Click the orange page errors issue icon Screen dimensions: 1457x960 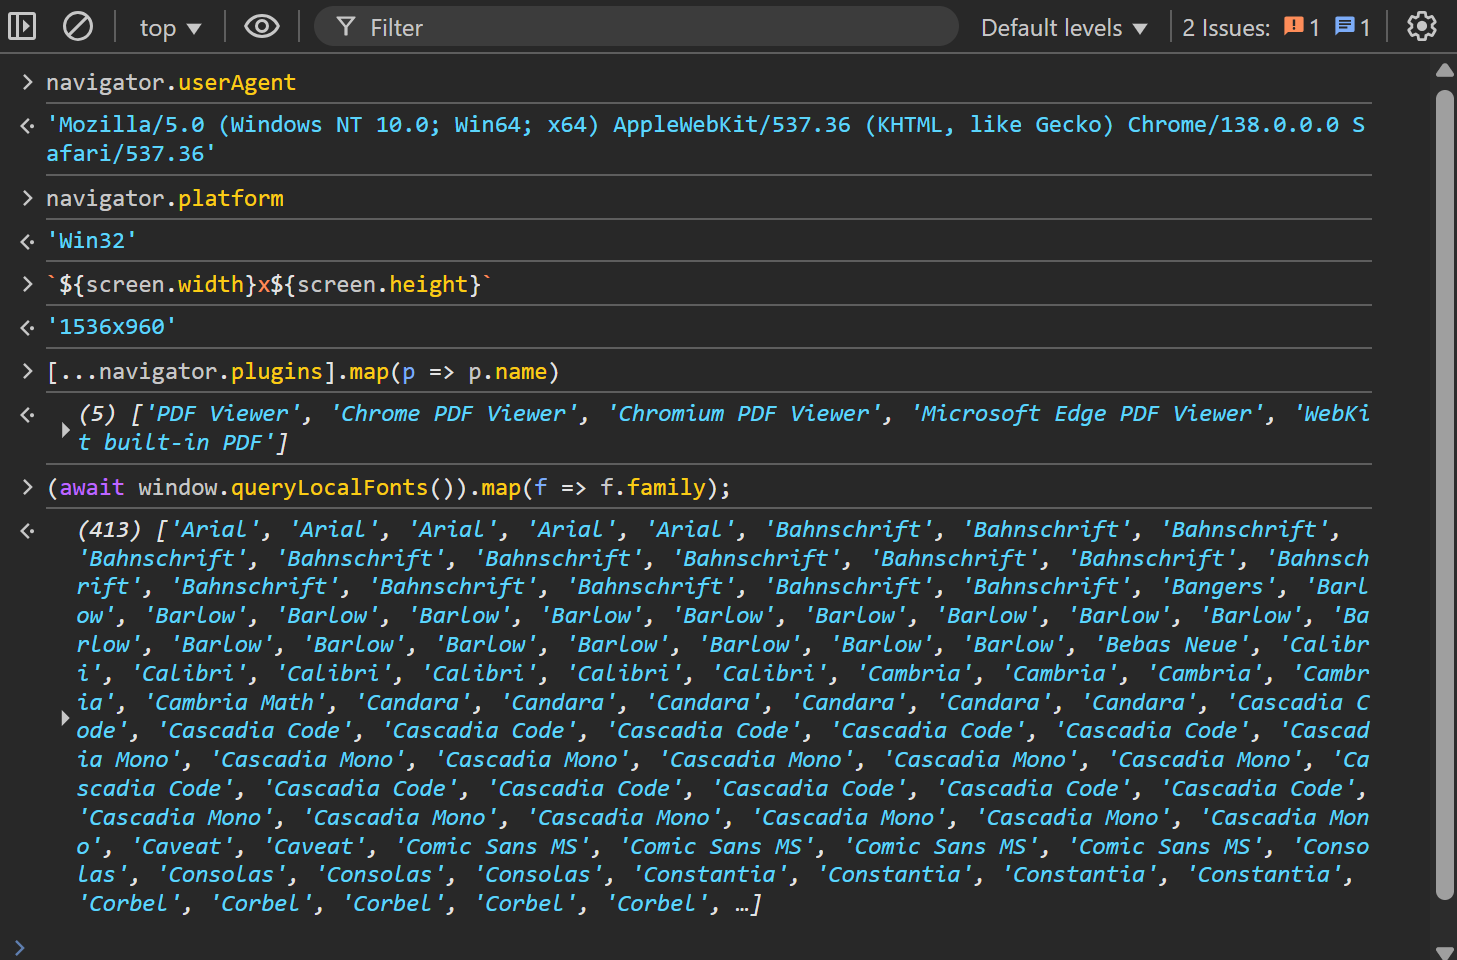point(1294,26)
